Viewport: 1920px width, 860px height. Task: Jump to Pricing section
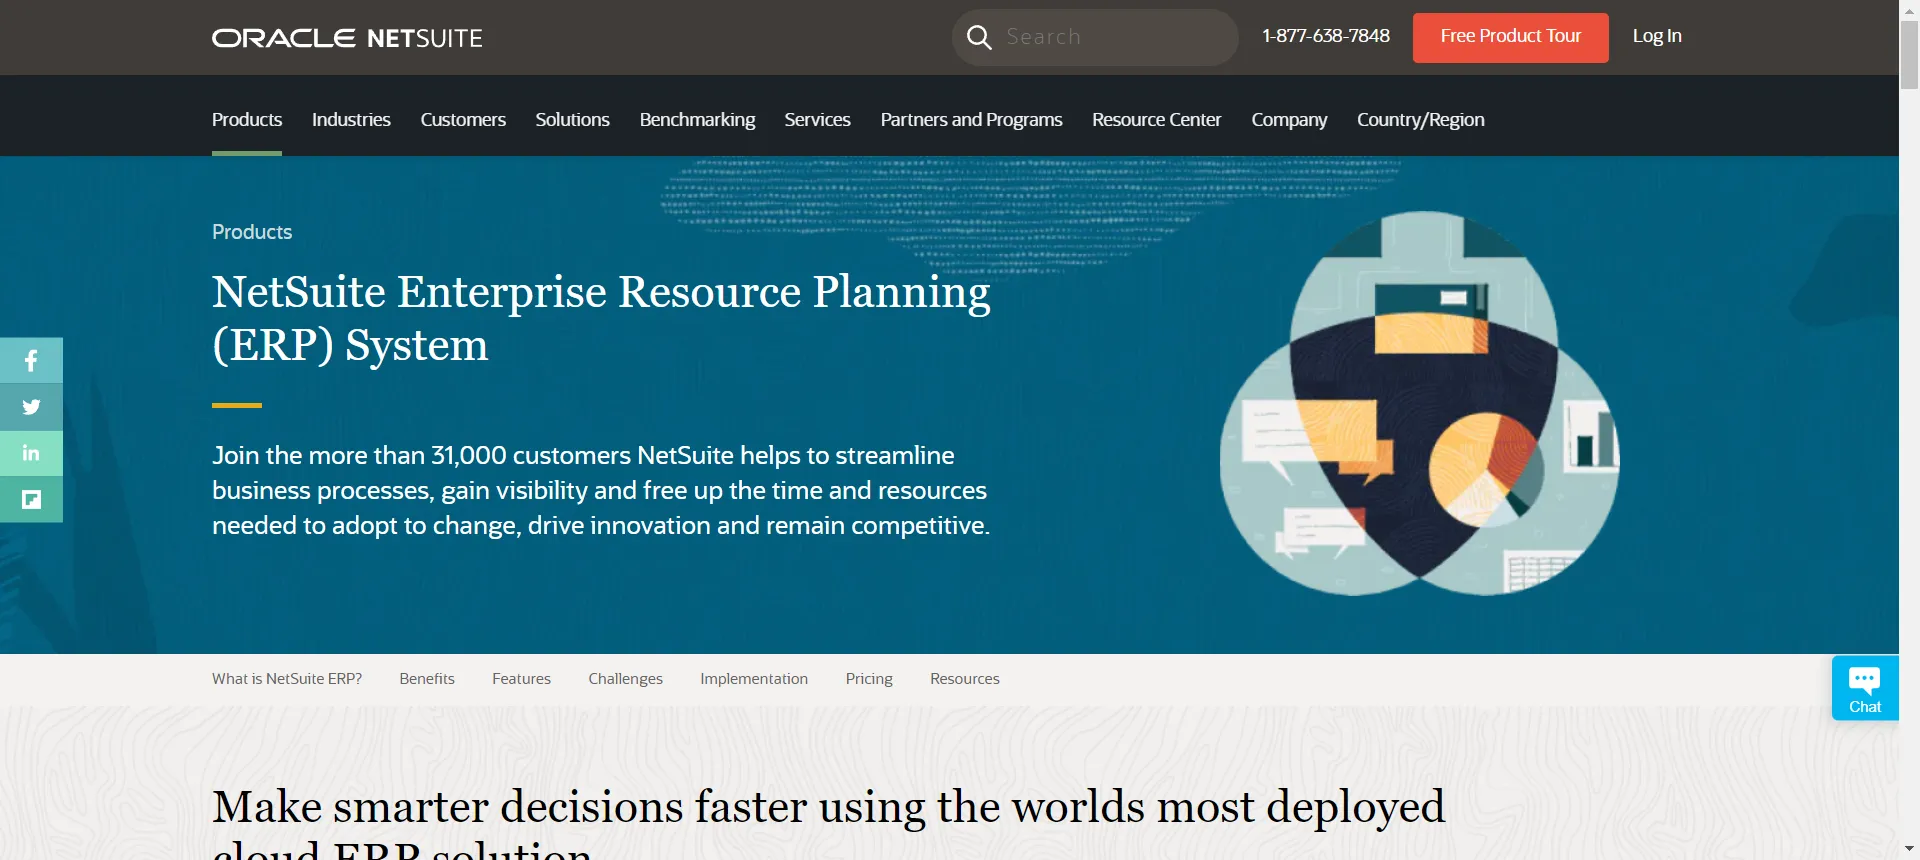click(x=869, y=679)
